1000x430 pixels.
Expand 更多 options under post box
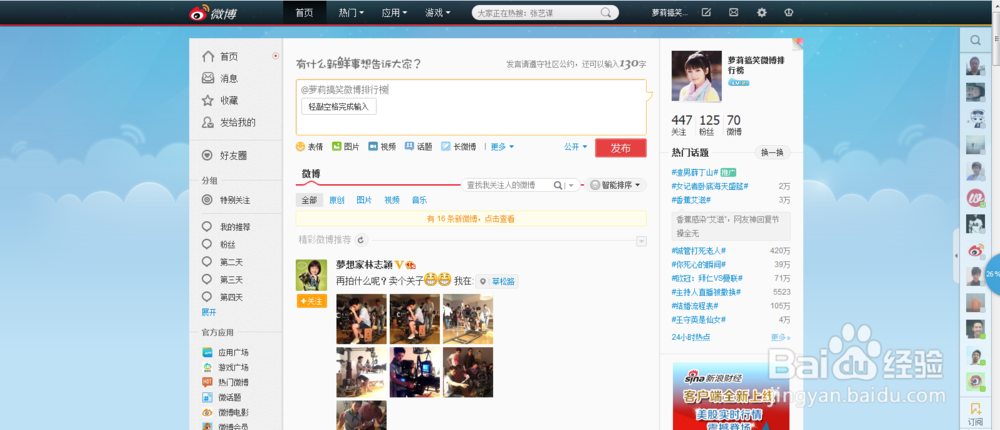[502, 147]
